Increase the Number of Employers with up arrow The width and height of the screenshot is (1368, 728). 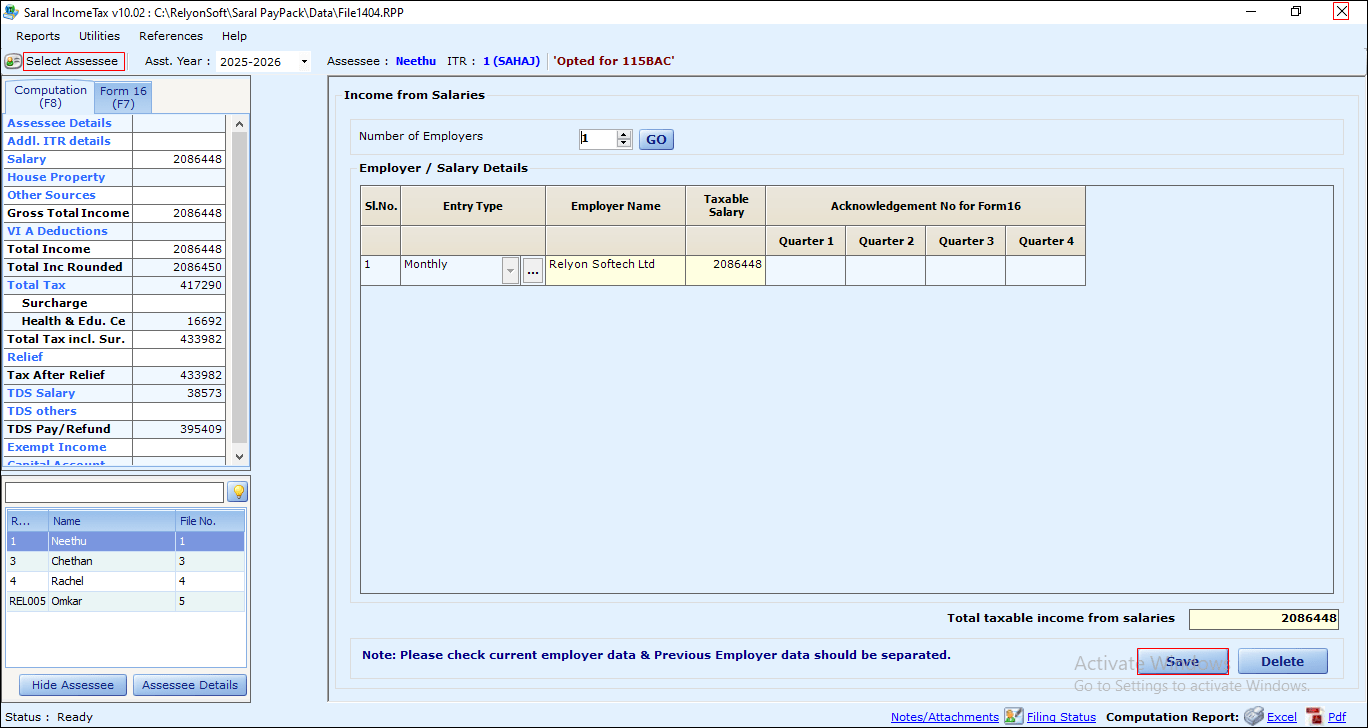[x=625, y=135]
